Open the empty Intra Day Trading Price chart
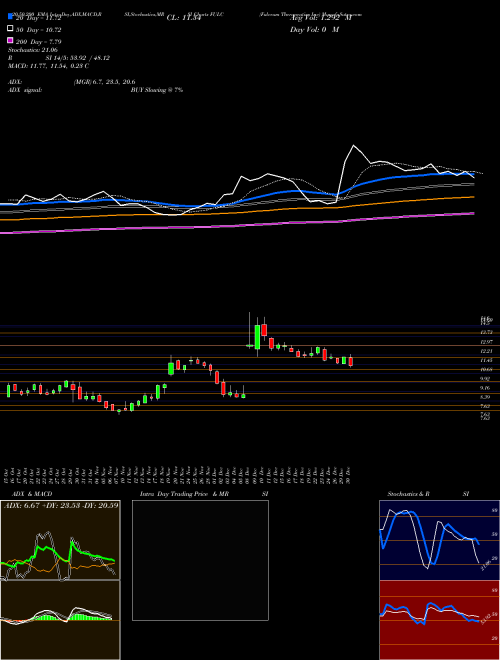 point(200,560)
